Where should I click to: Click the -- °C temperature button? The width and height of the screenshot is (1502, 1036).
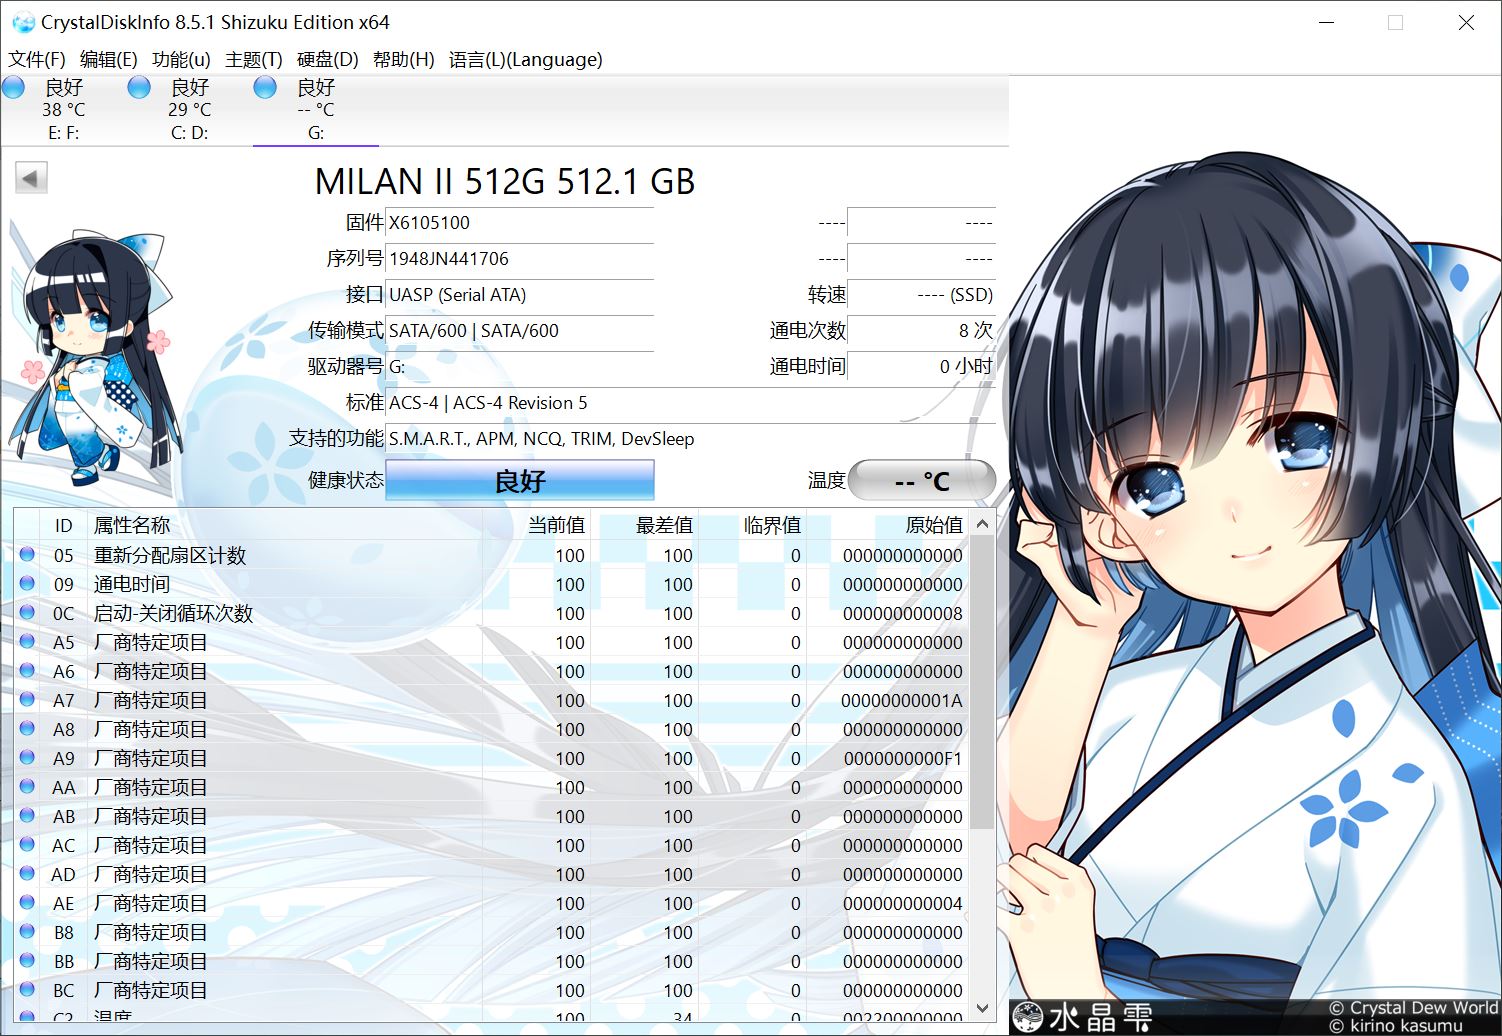(921, 481)
